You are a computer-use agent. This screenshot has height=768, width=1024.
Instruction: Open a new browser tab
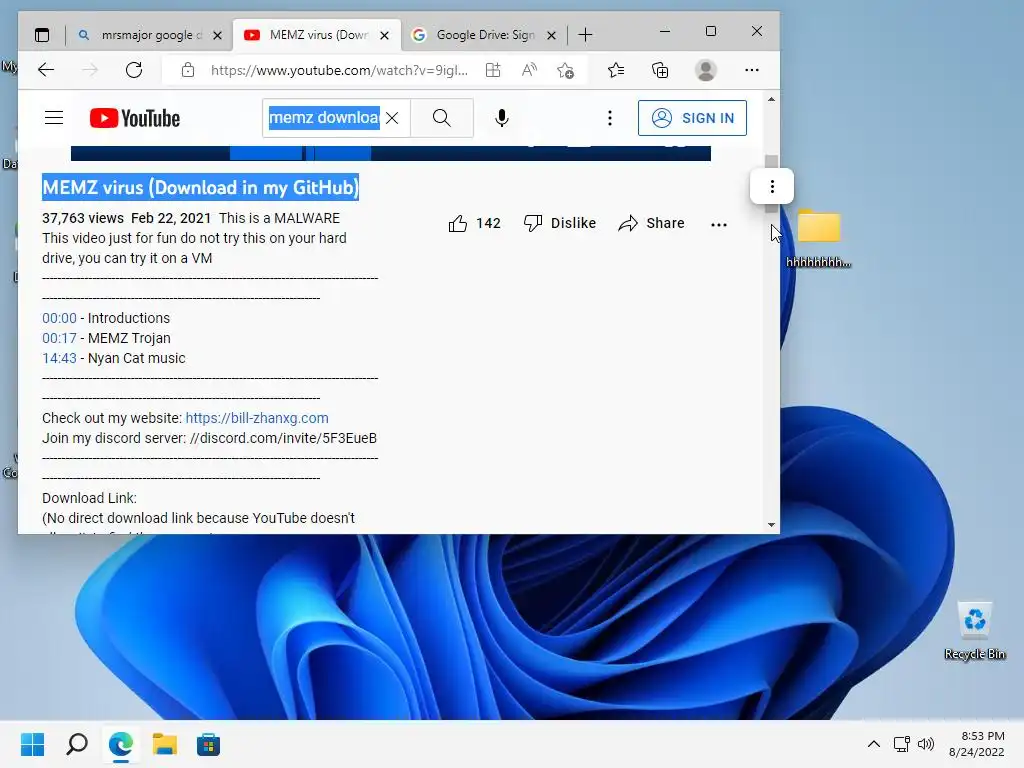point(586,35)
